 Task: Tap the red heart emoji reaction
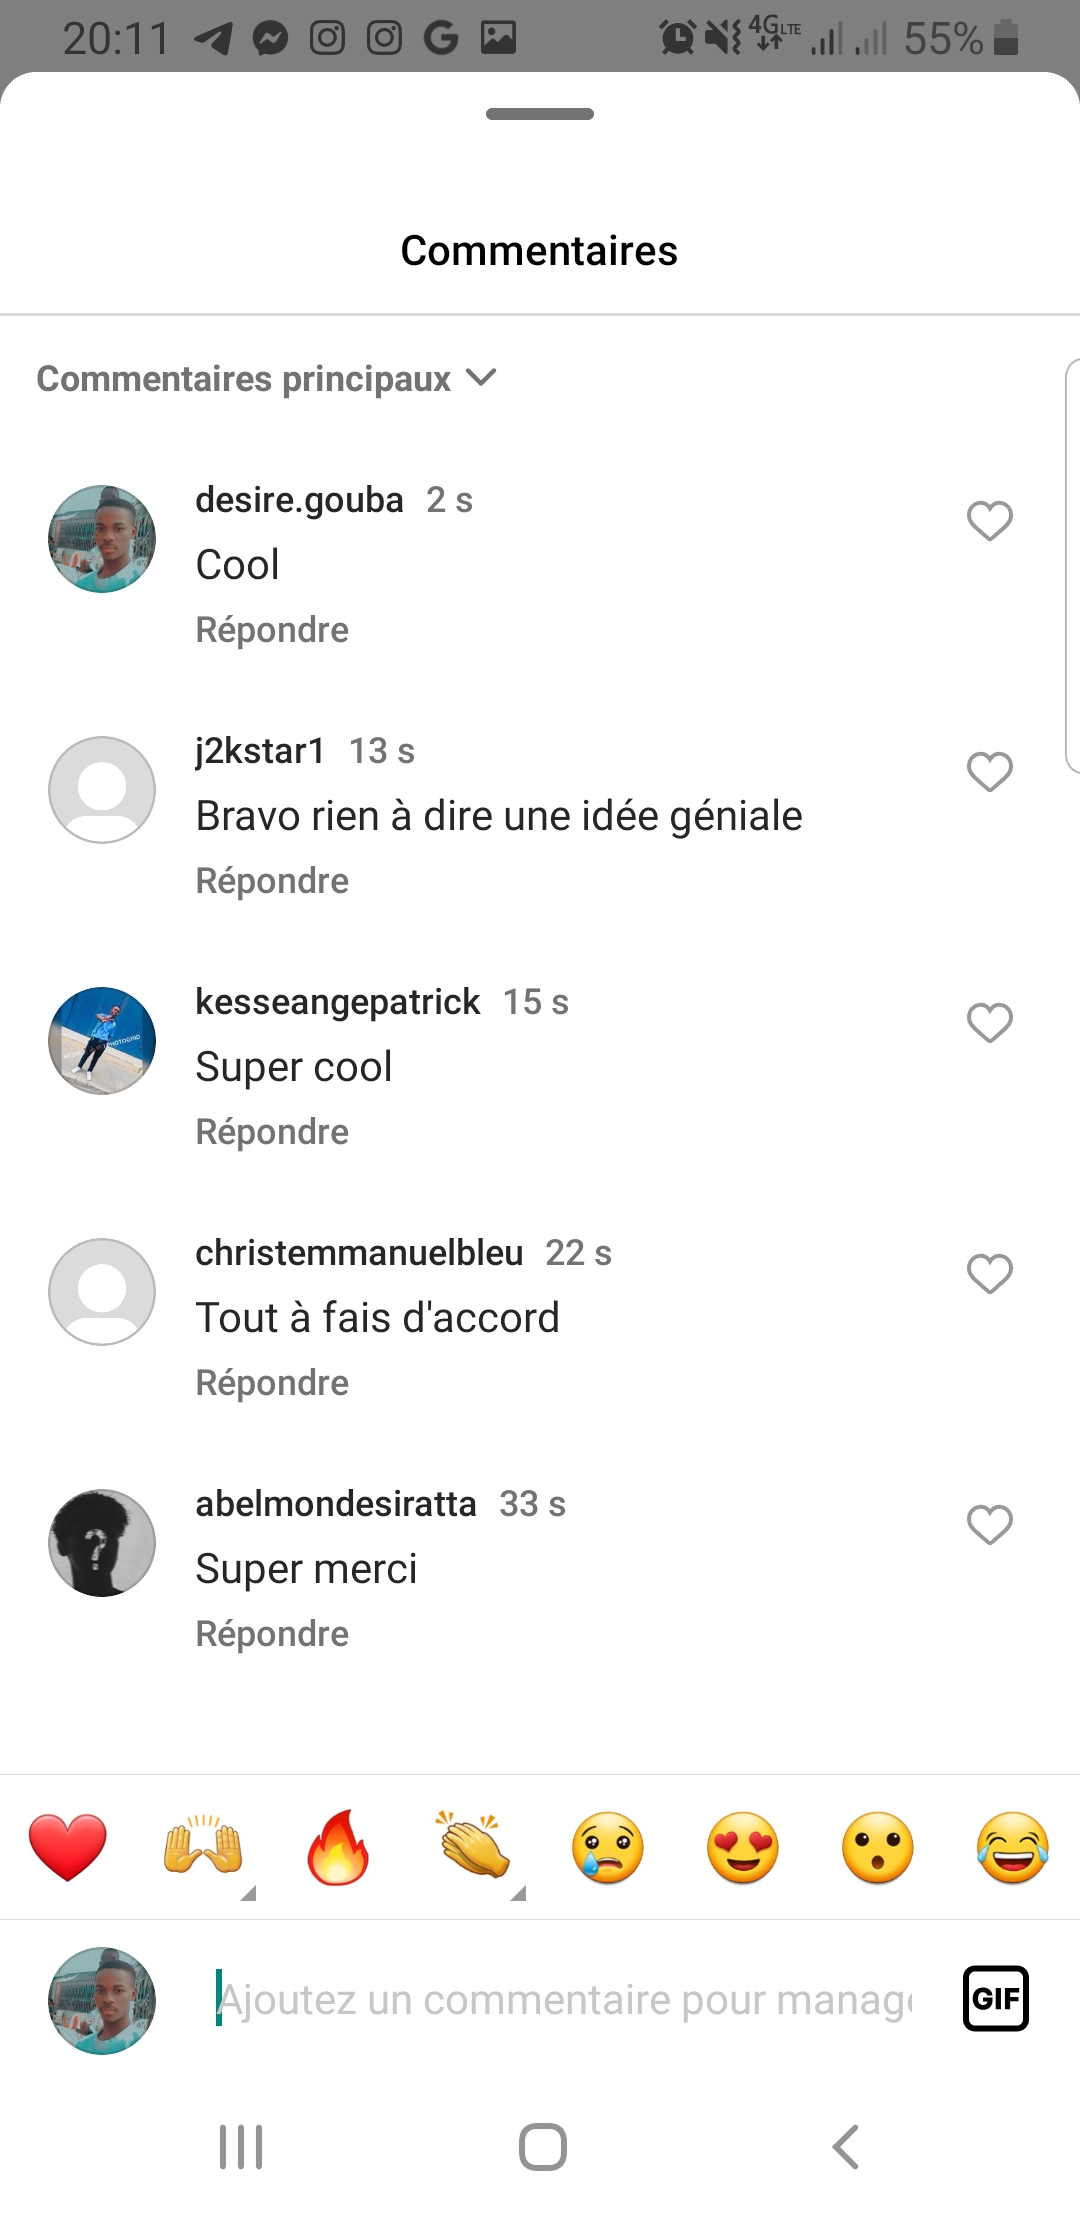pos(68,1847)
